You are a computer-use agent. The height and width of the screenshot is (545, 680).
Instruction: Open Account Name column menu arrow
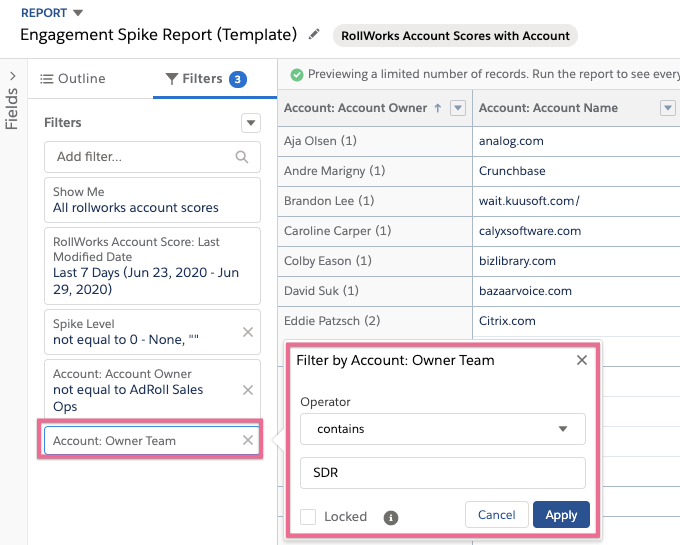[x=668, y=108]
